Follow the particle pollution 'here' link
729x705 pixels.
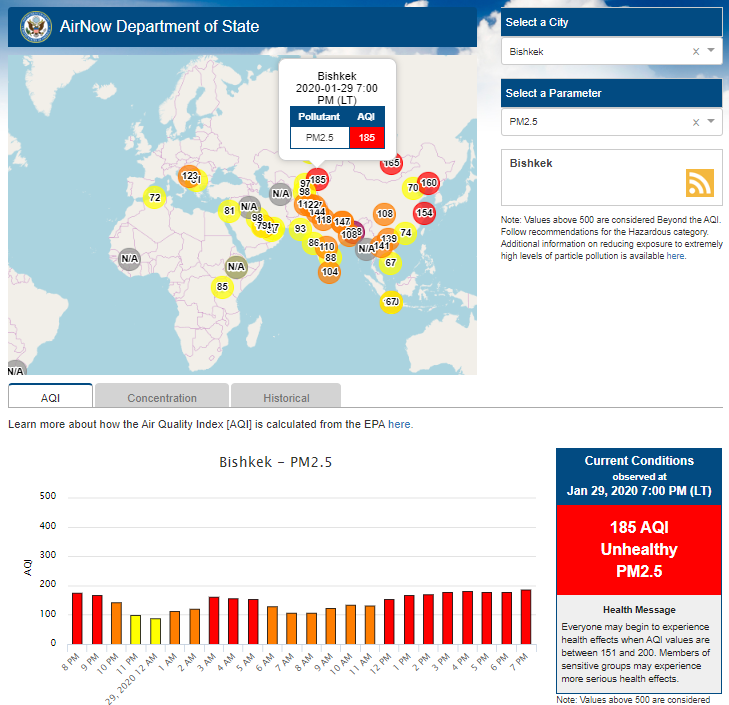tap(676, 256)
